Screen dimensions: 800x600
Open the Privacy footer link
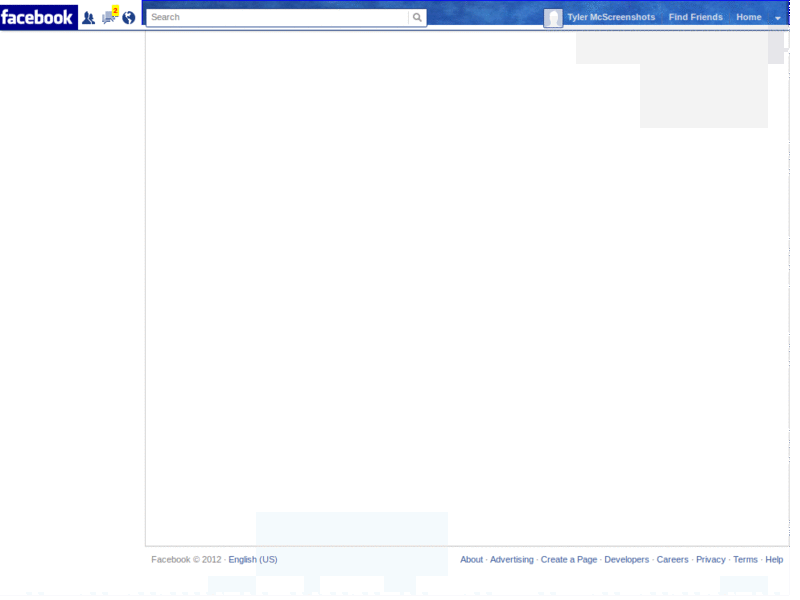click(x=711, y=560)
